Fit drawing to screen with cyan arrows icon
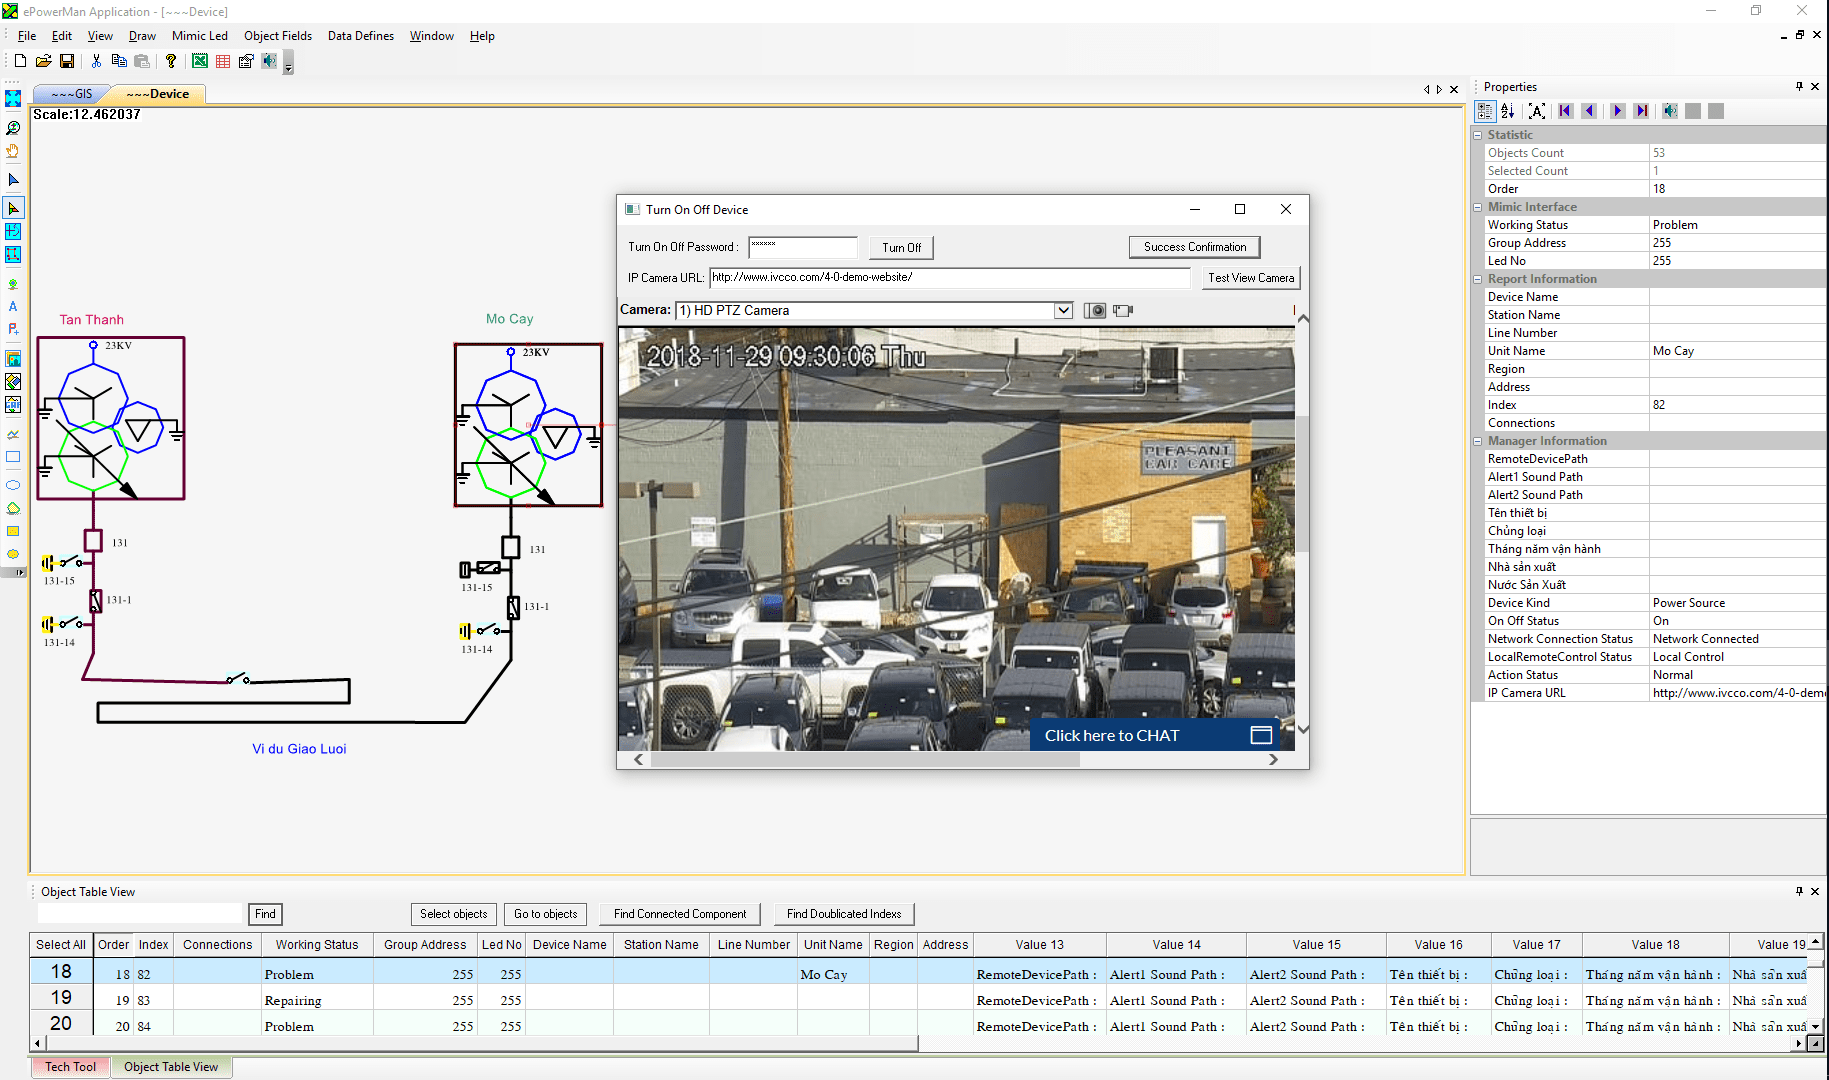Screen dimensions: 1829x1080 (13, 99)
